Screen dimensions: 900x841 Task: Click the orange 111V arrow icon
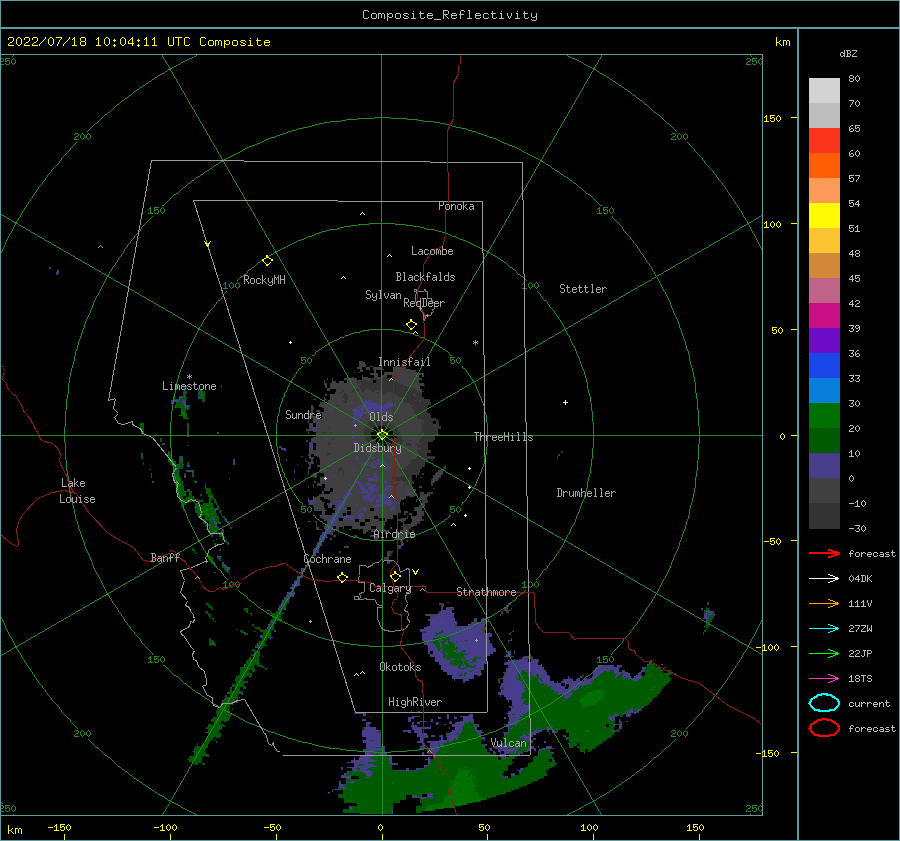[824, 603]
